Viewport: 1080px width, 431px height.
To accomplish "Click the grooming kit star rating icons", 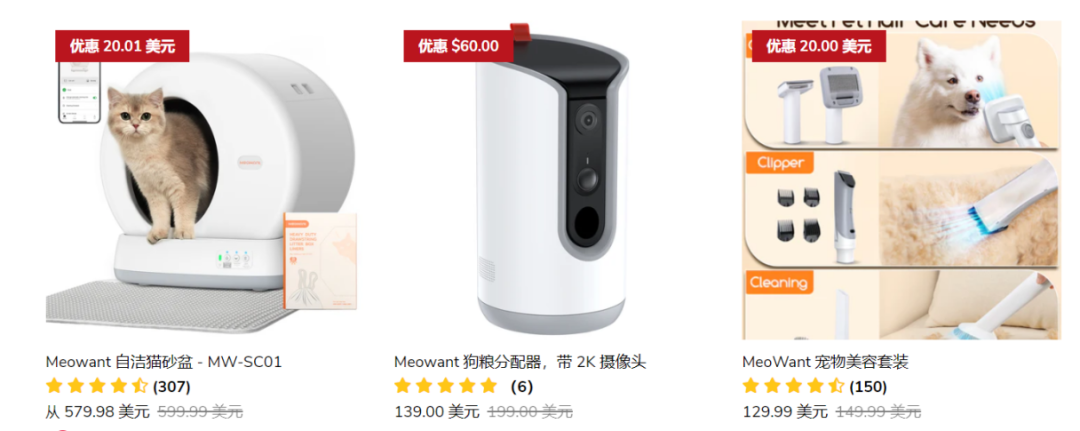I will 793,386.
